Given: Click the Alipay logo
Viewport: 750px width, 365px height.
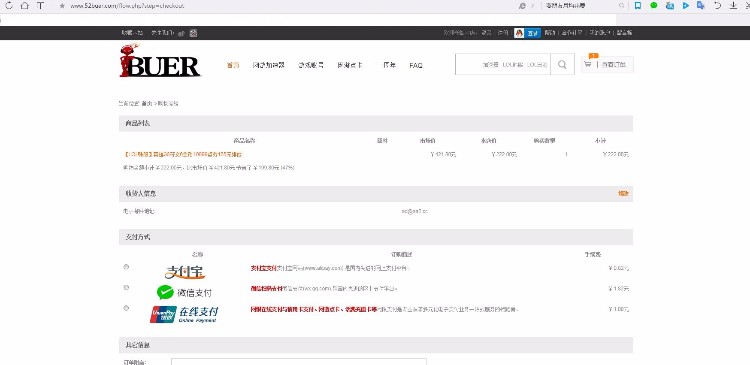Looking at the screenshot, I should click(185, 272).
